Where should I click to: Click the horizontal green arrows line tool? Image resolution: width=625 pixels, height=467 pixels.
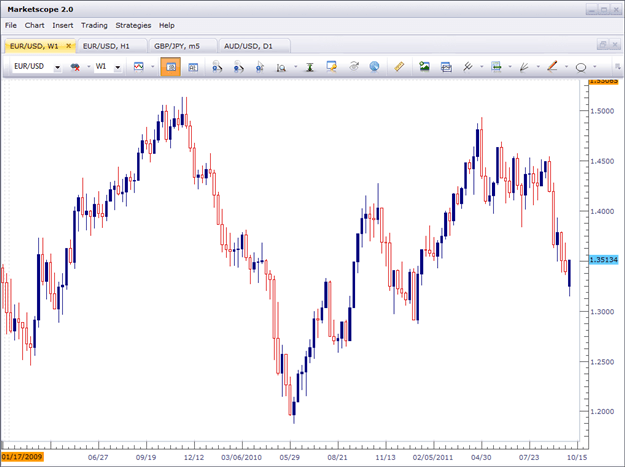(496, 67)
